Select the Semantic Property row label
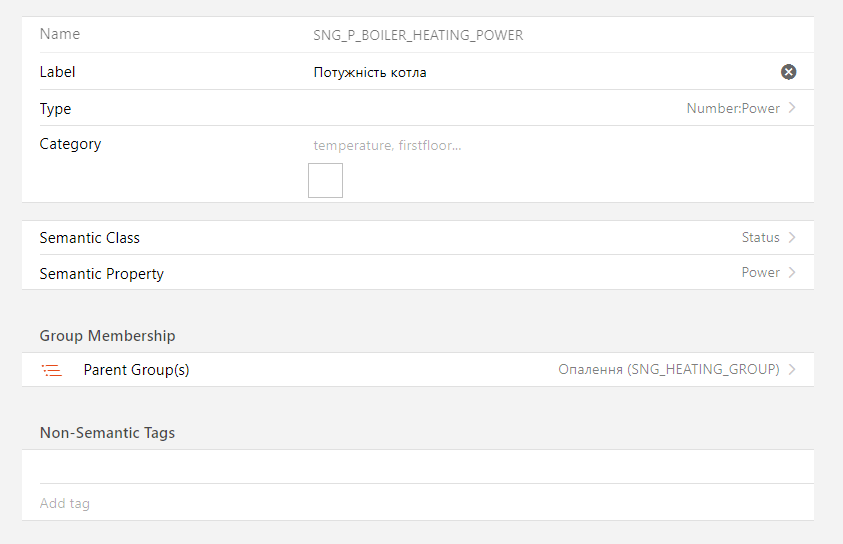 (102, 273)
